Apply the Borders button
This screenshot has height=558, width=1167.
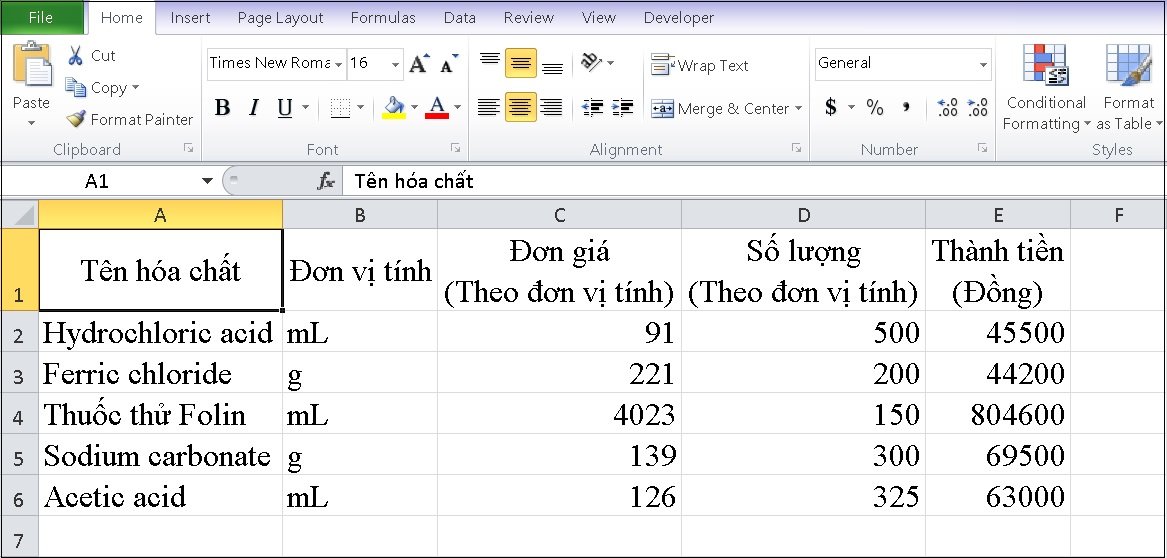tap(339, 109)
